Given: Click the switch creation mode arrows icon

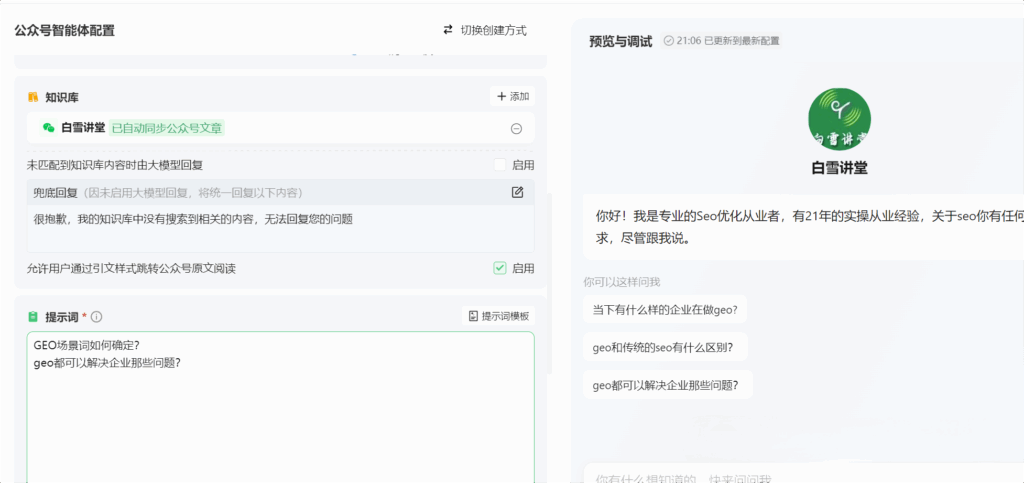Looking at the screenshot, I should [448, 30].
